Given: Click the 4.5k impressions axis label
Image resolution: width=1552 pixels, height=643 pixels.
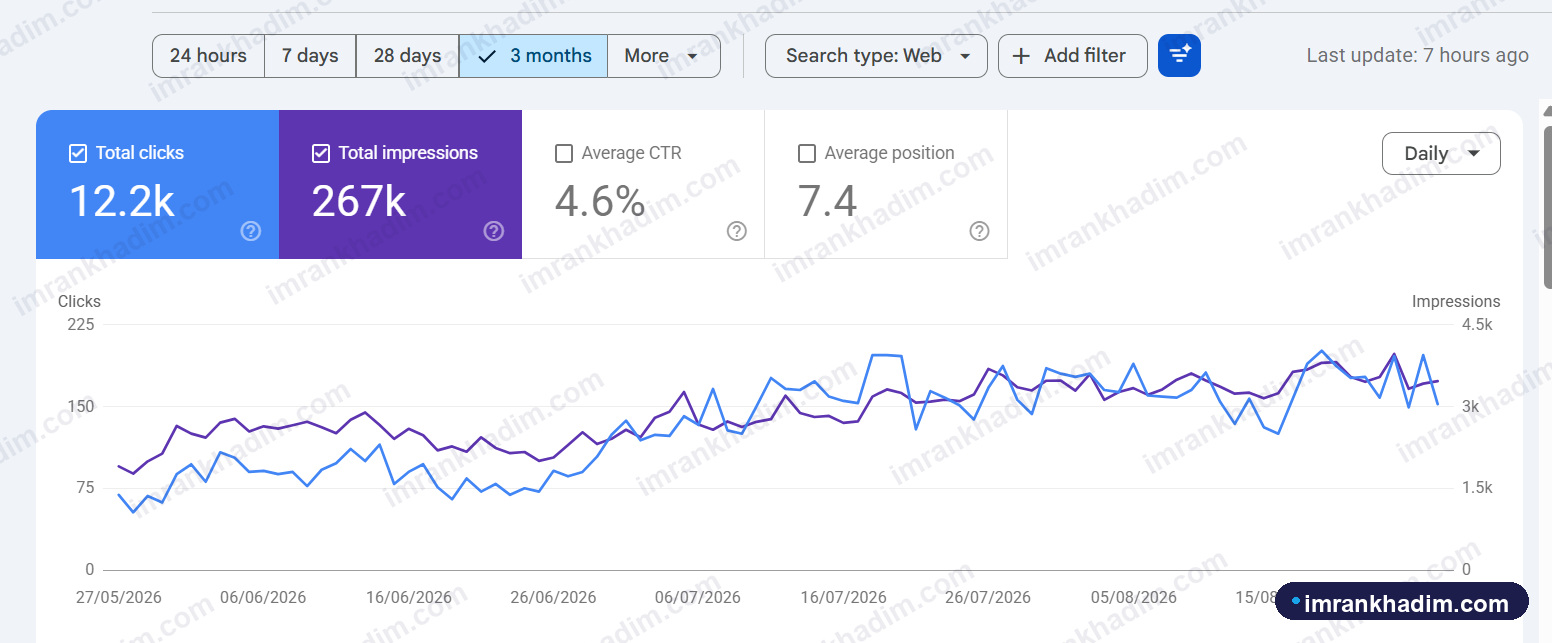Looking at the screenshot, I should 1477,324.
